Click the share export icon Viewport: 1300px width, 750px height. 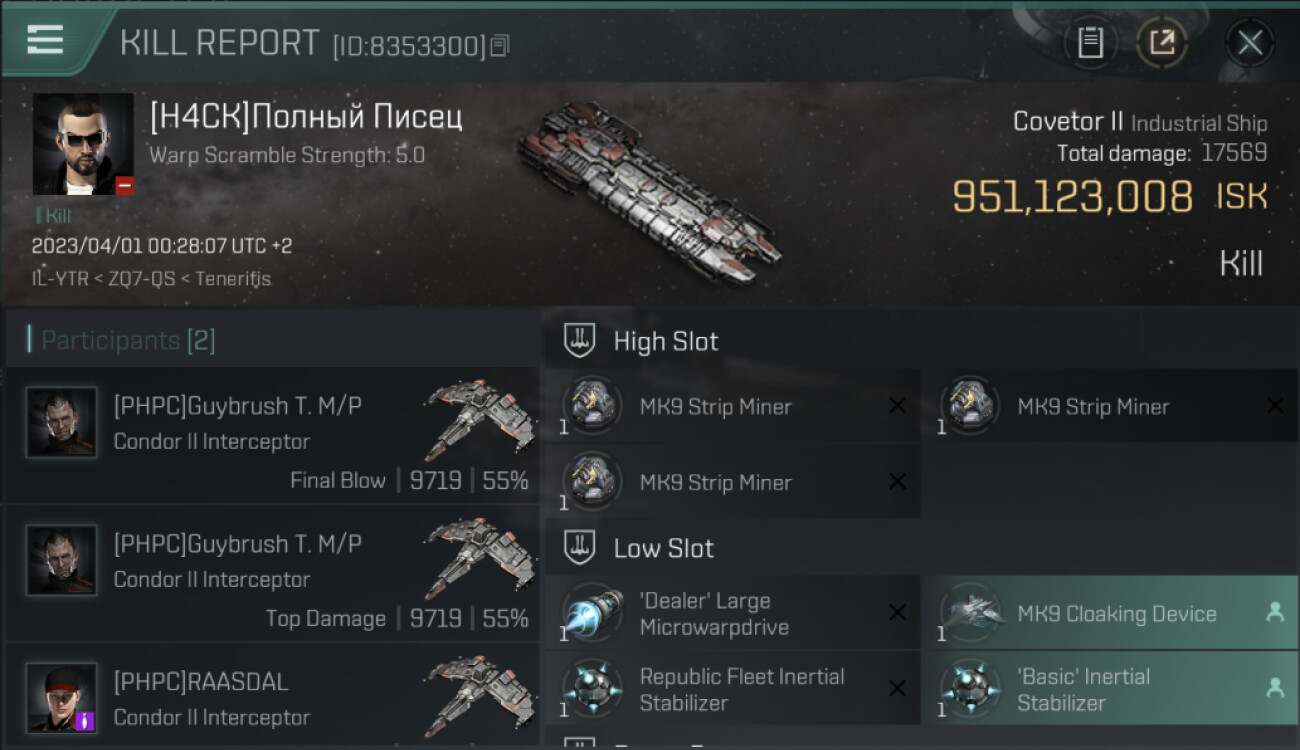[x=1161, y=42]
